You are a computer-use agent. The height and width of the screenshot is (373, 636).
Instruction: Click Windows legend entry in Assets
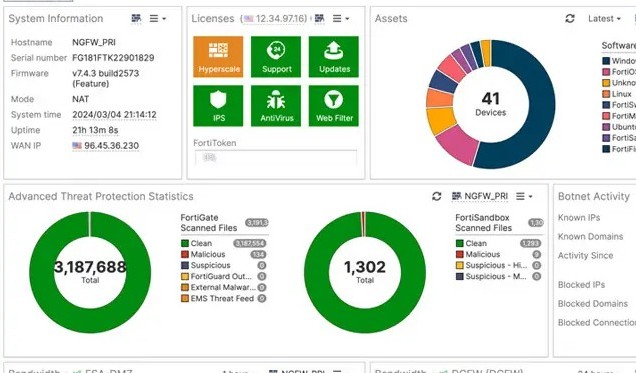pyautogui.click(x=619, y=61)
